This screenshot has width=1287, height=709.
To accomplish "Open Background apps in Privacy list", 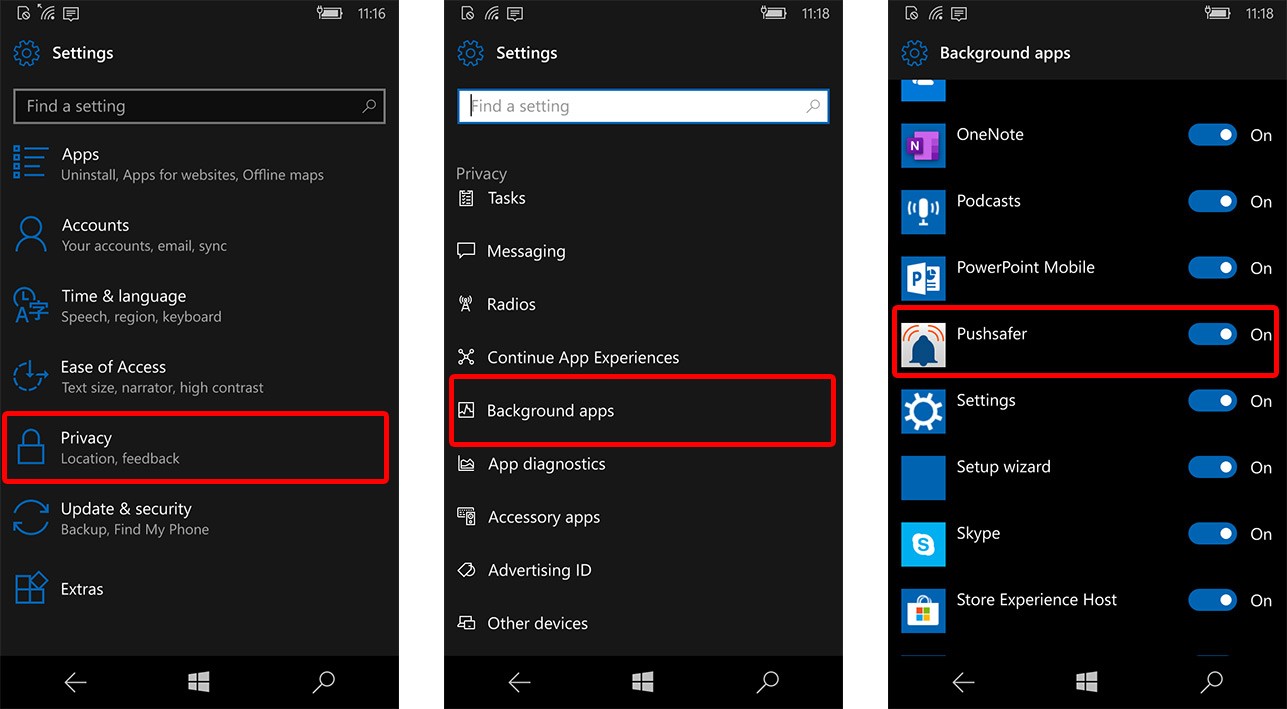I will 642,410.
